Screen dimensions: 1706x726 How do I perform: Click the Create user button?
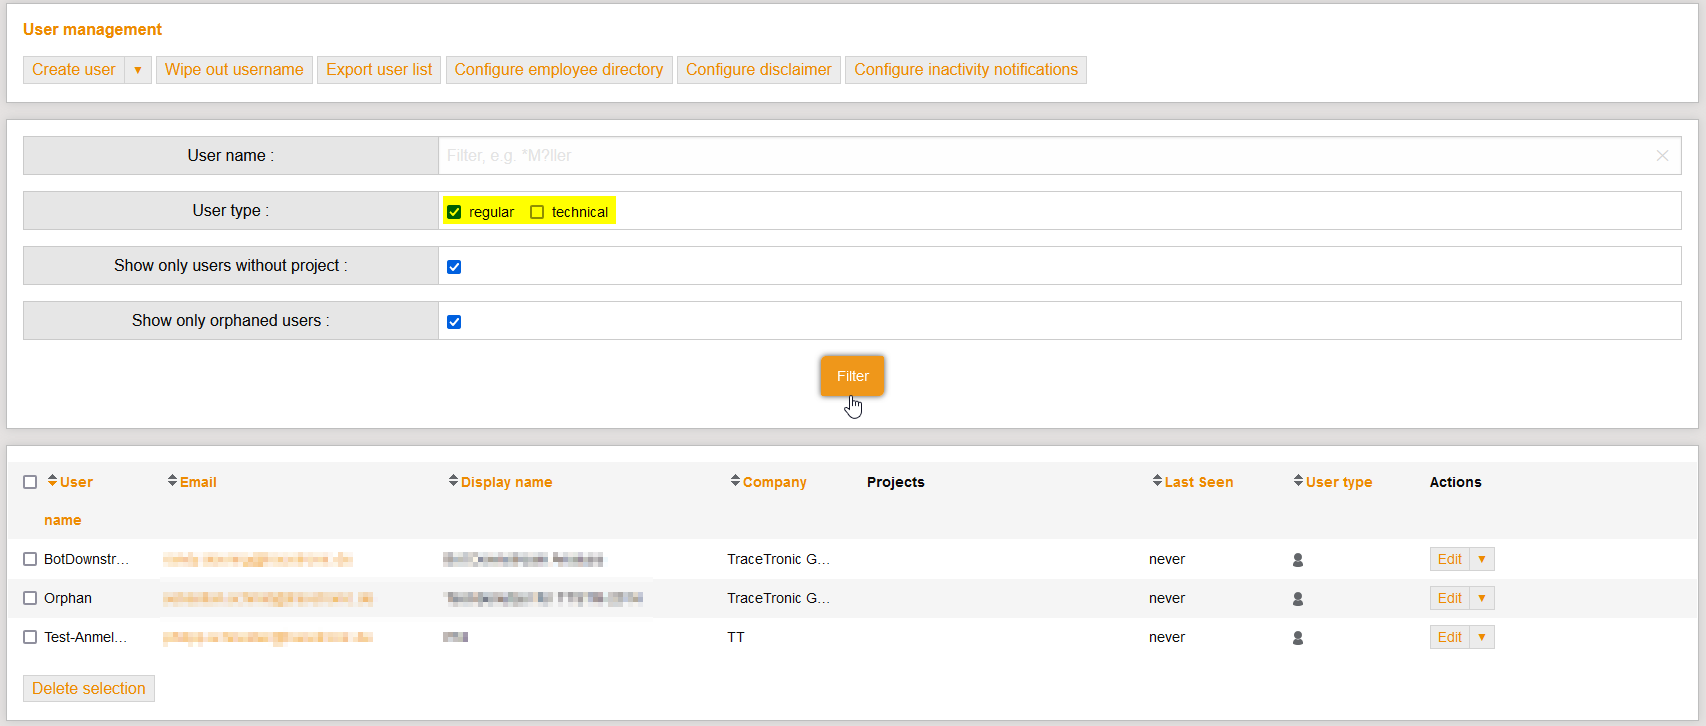(74, 70)
